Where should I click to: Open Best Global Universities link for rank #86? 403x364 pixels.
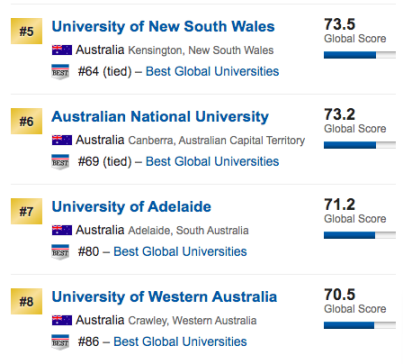[180, 341]
